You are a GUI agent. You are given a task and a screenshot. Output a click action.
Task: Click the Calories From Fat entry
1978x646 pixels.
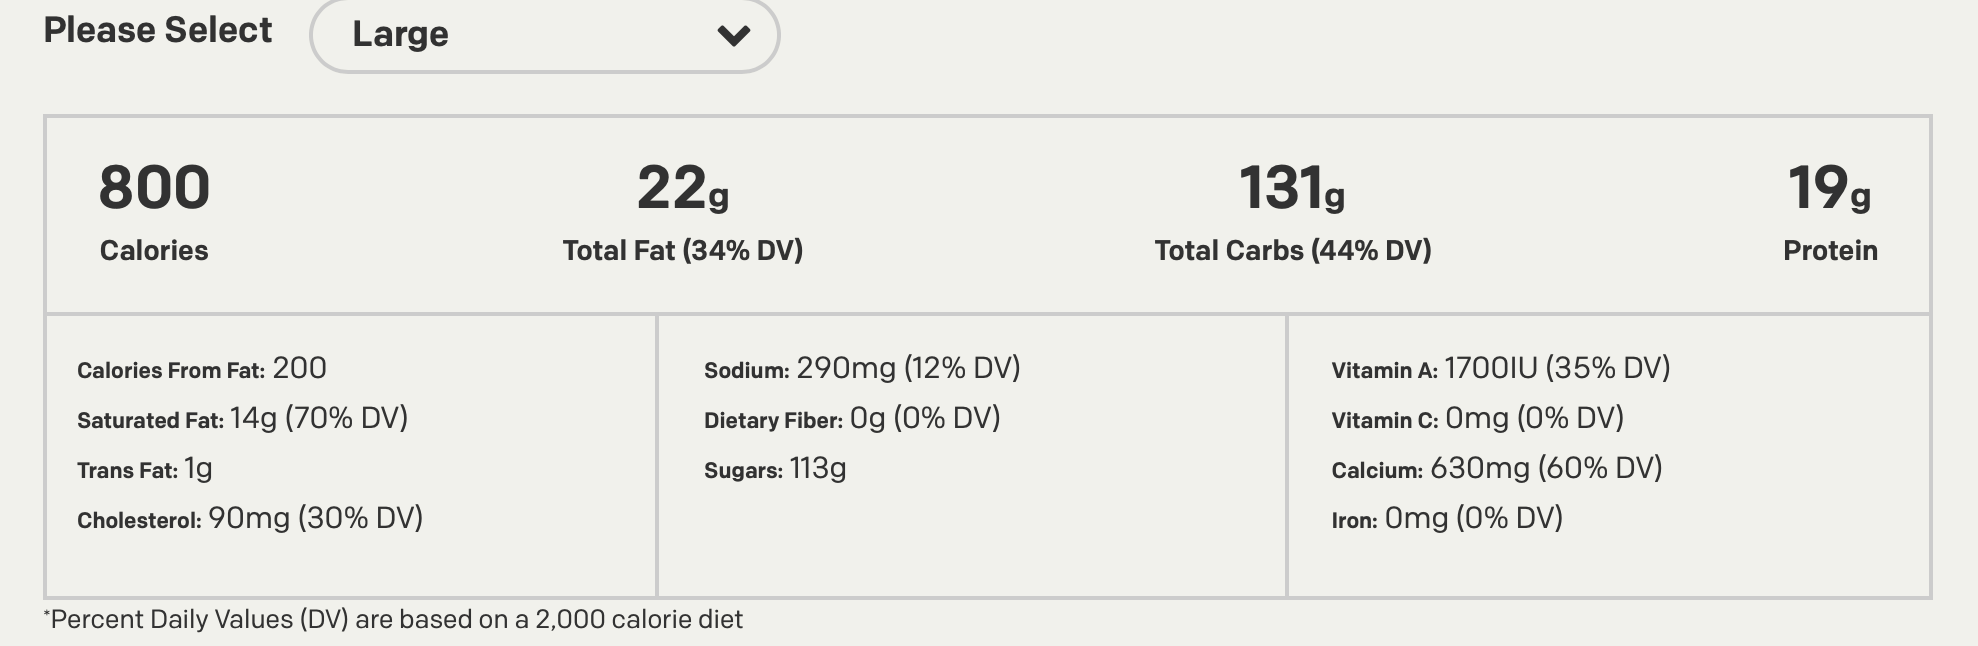point(201,369)
